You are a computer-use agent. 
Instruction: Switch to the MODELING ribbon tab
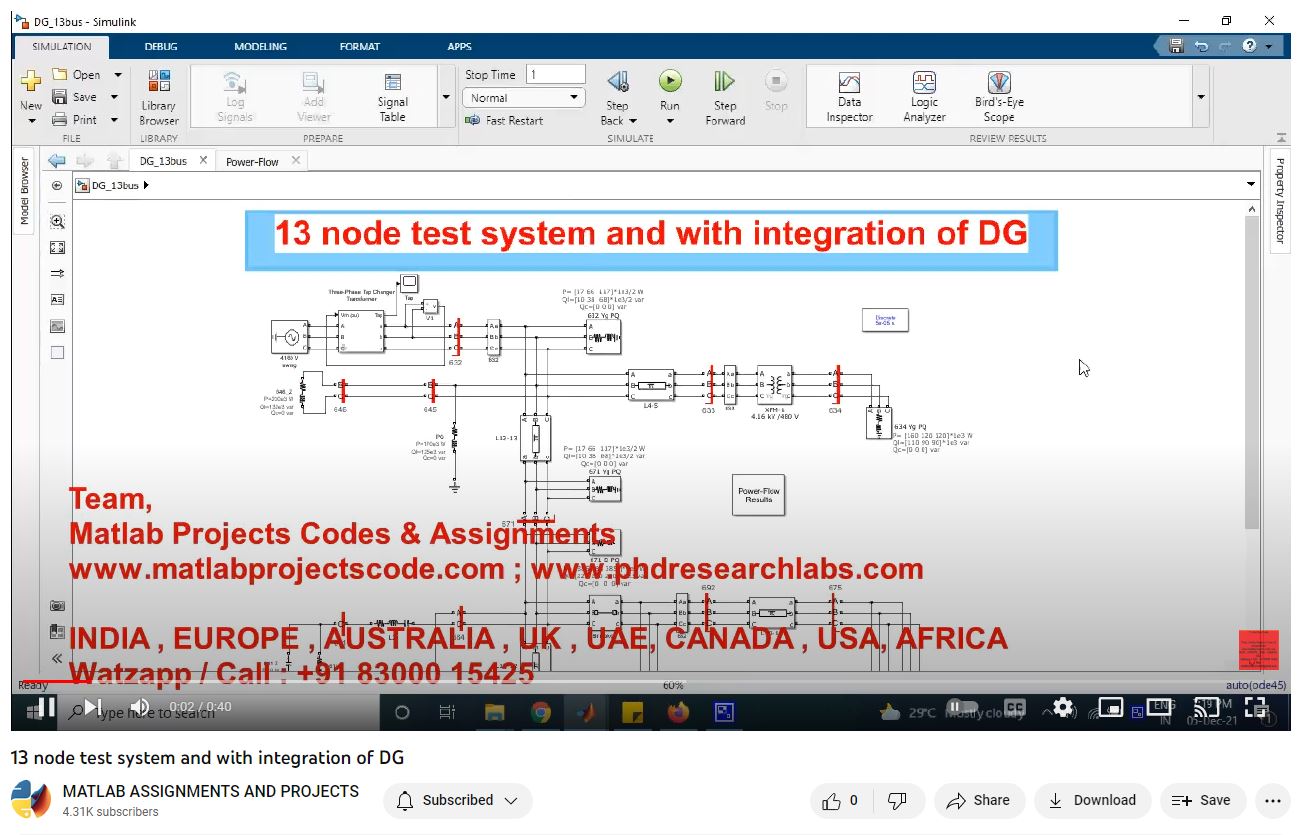(x=260, y=46)
